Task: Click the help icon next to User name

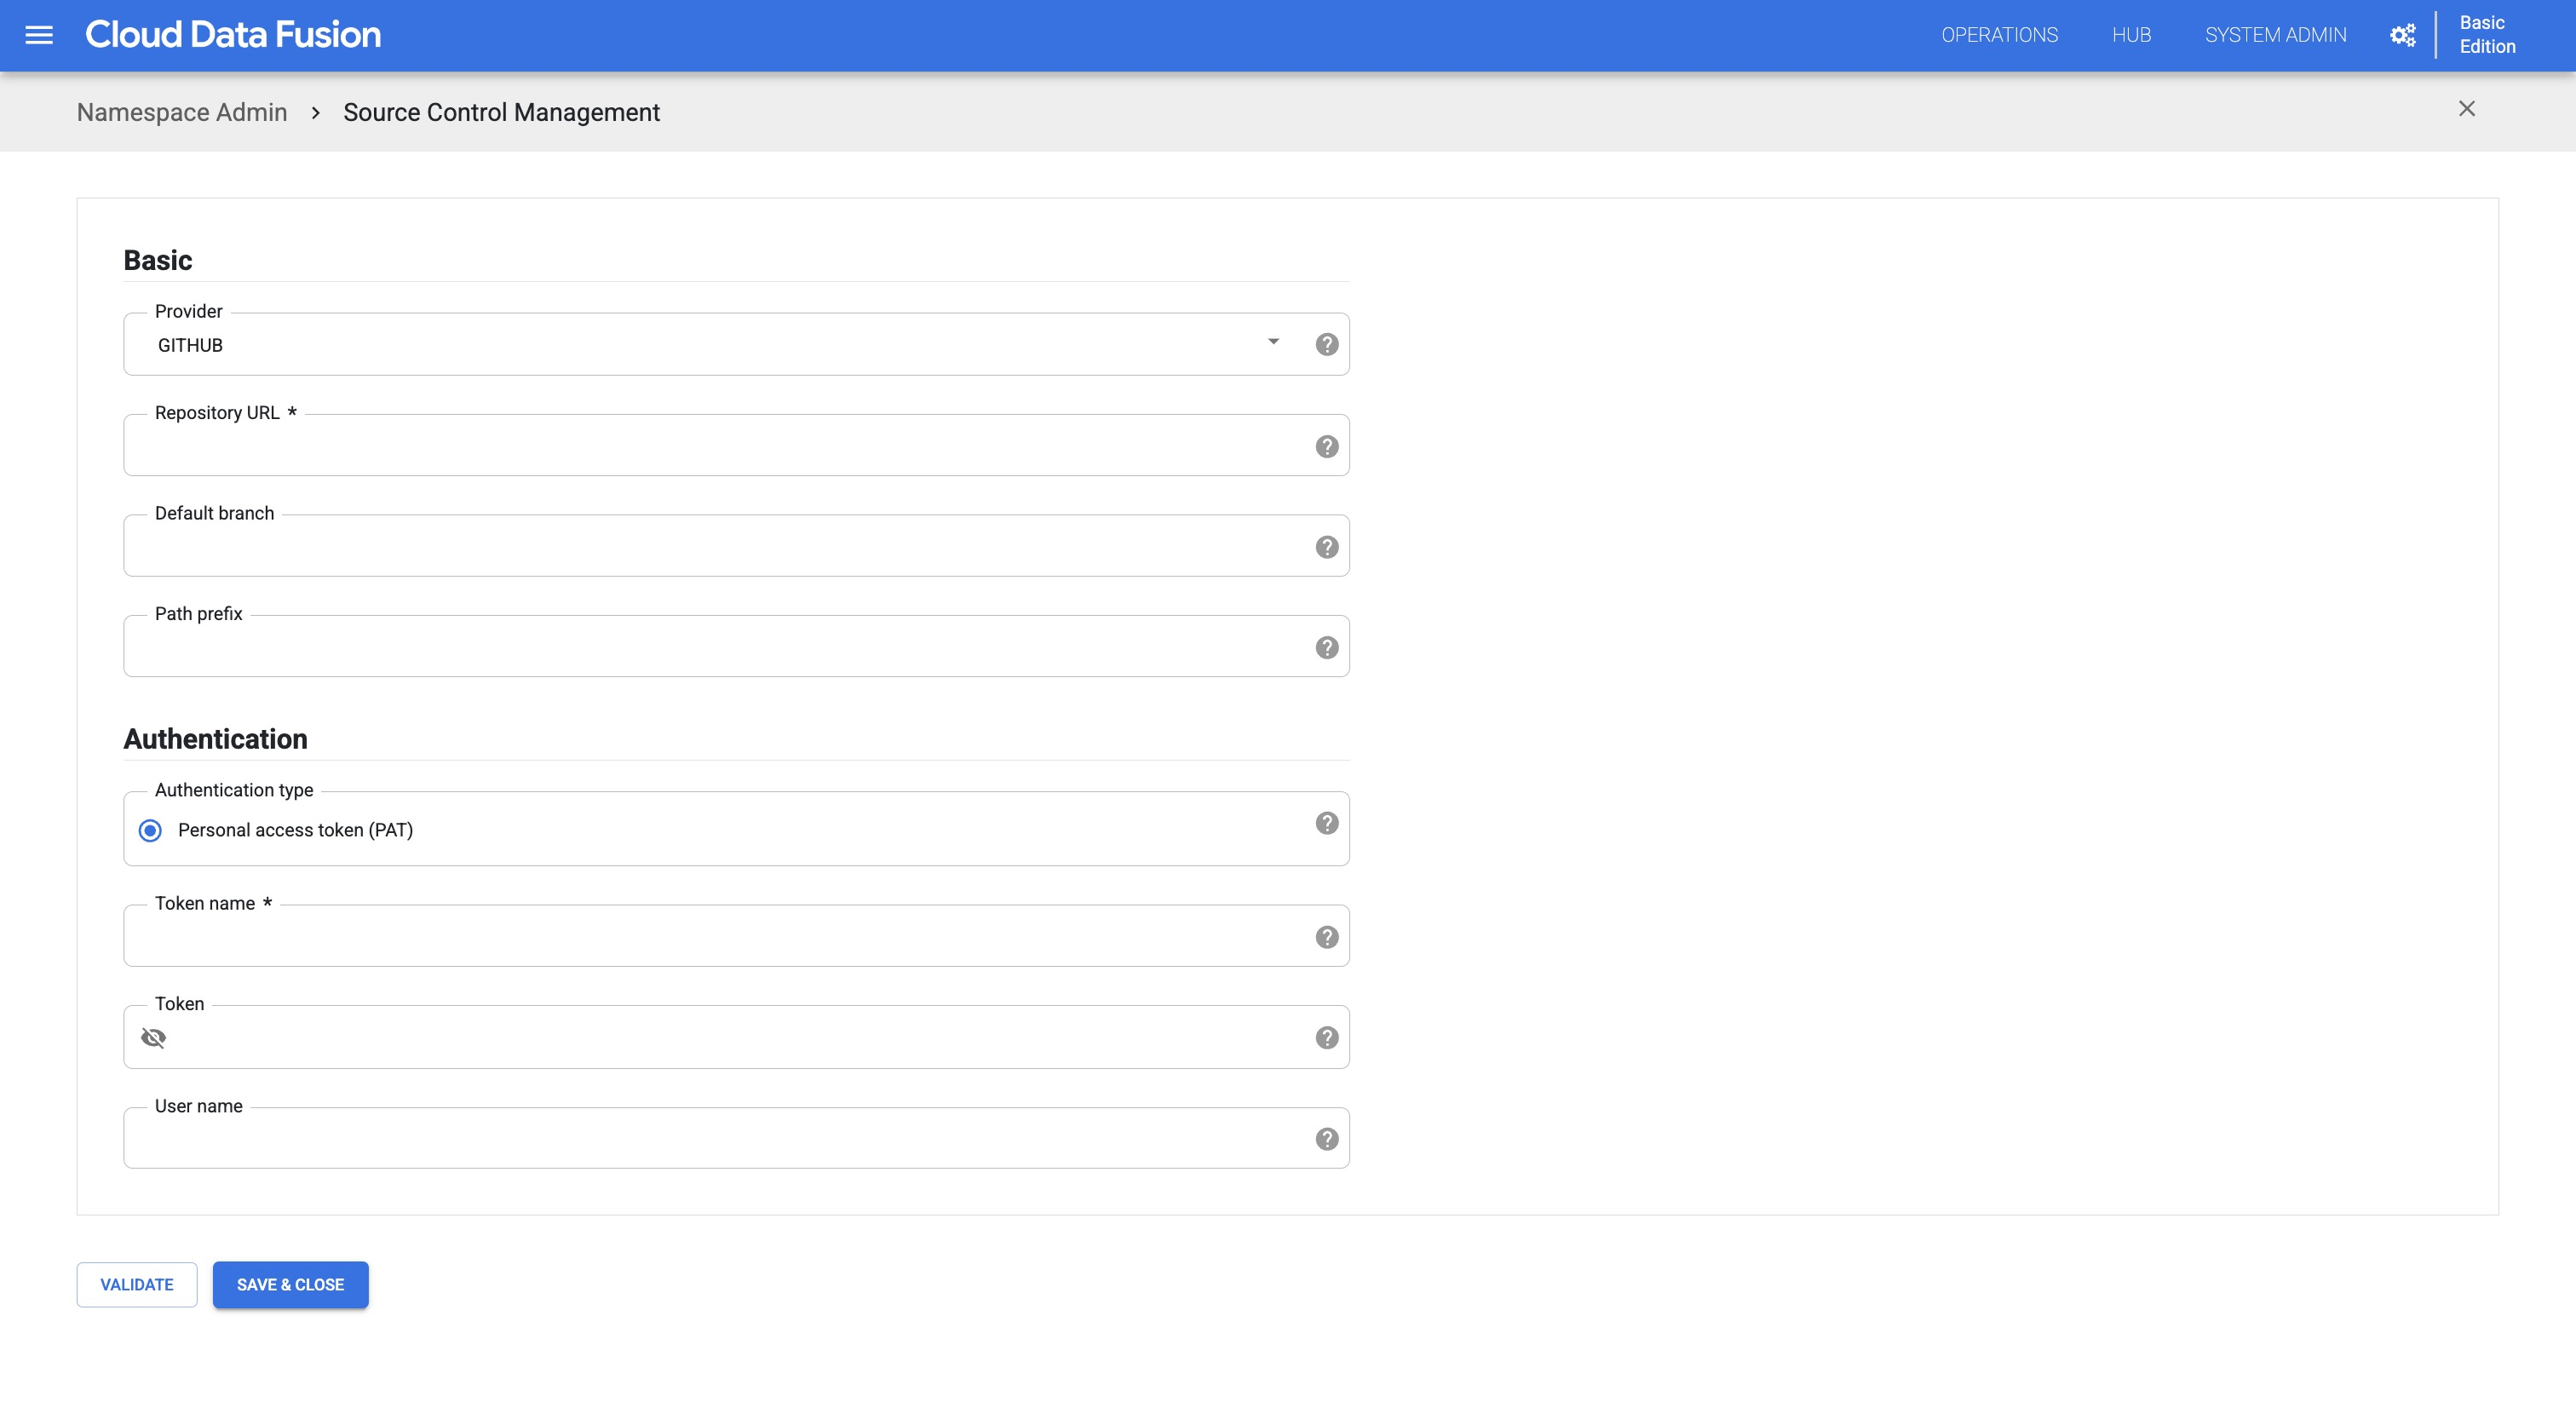Action: (x=1326, y=1140)
